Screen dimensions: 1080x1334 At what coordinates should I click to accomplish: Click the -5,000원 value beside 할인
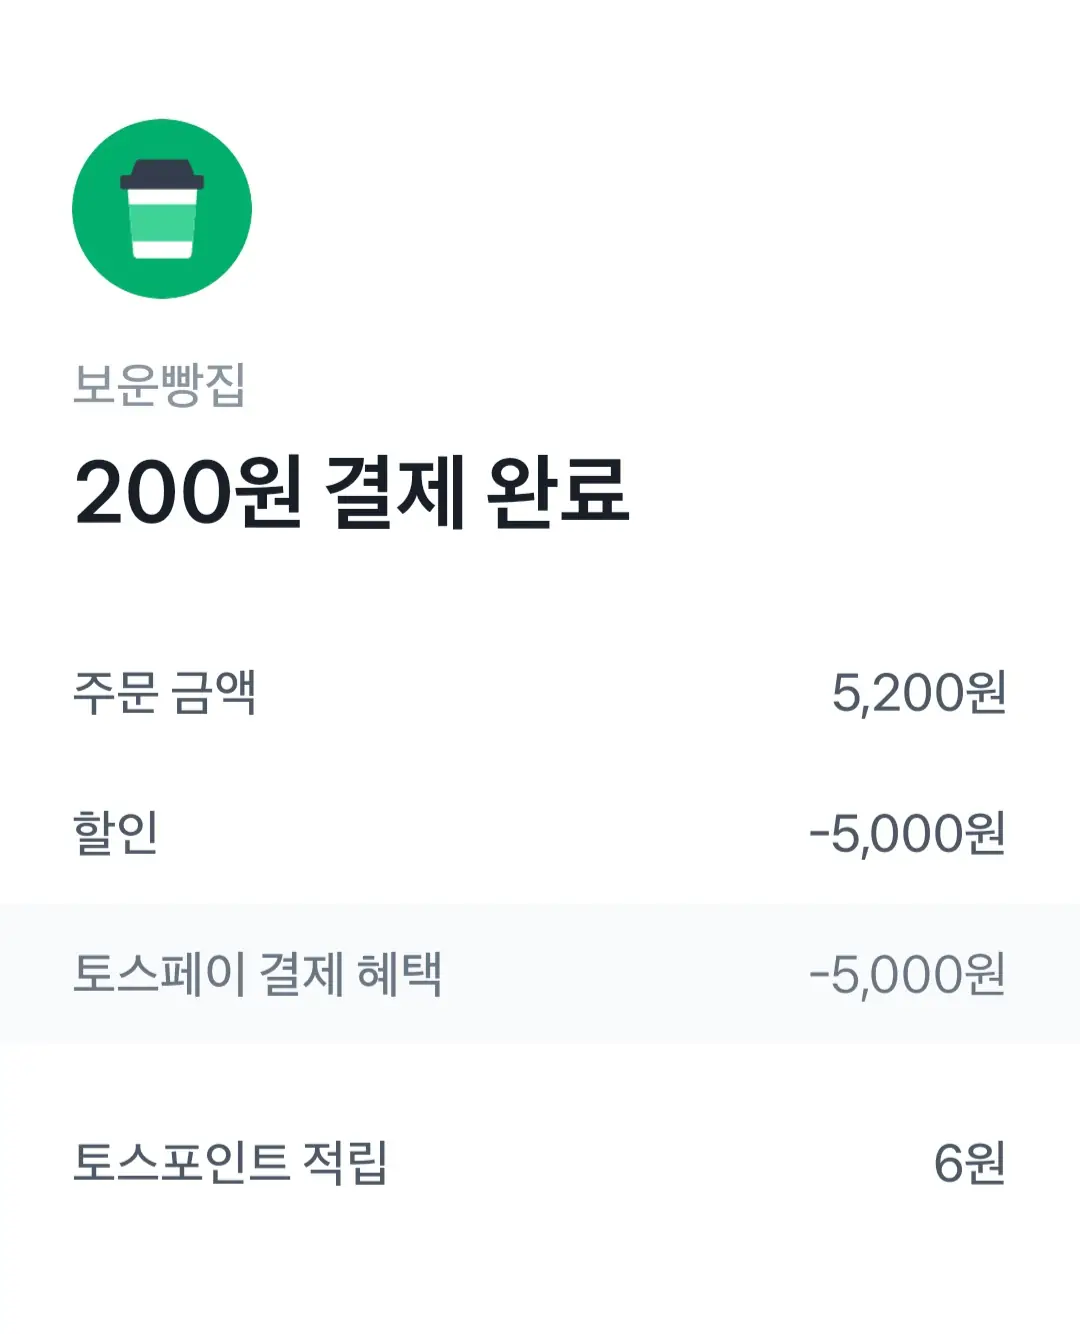(x=906, y=833)
